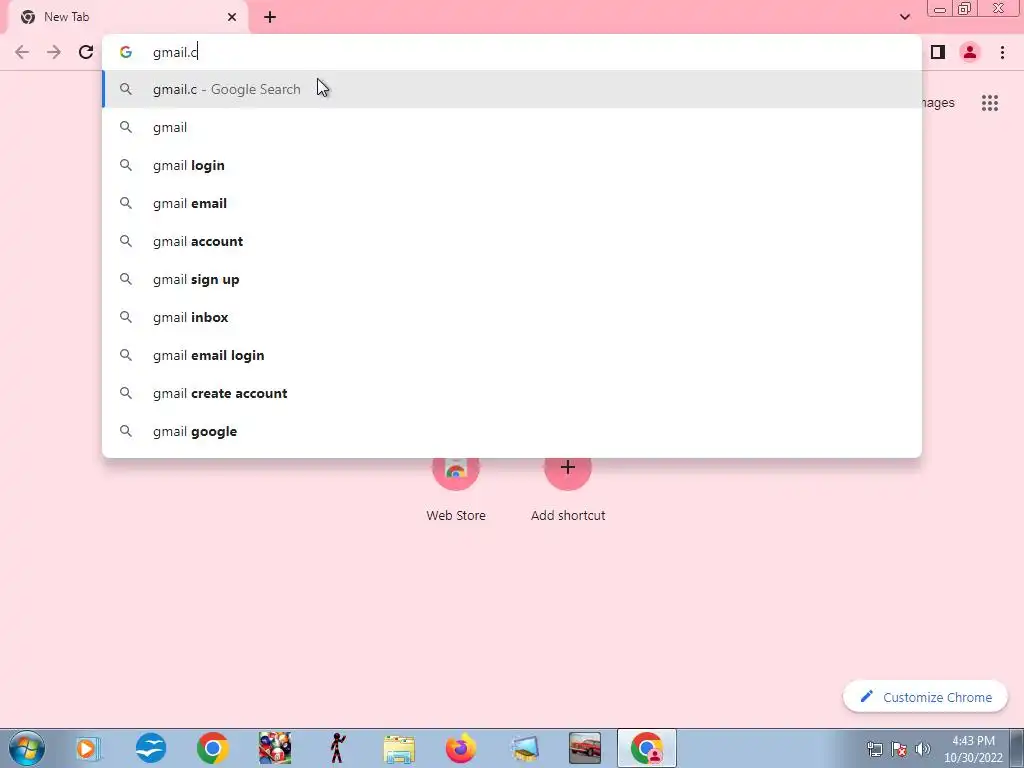Open the Windows Start orb
Image resolution: width=1024 pixels, height=768 pixels.
coord(27,748)
